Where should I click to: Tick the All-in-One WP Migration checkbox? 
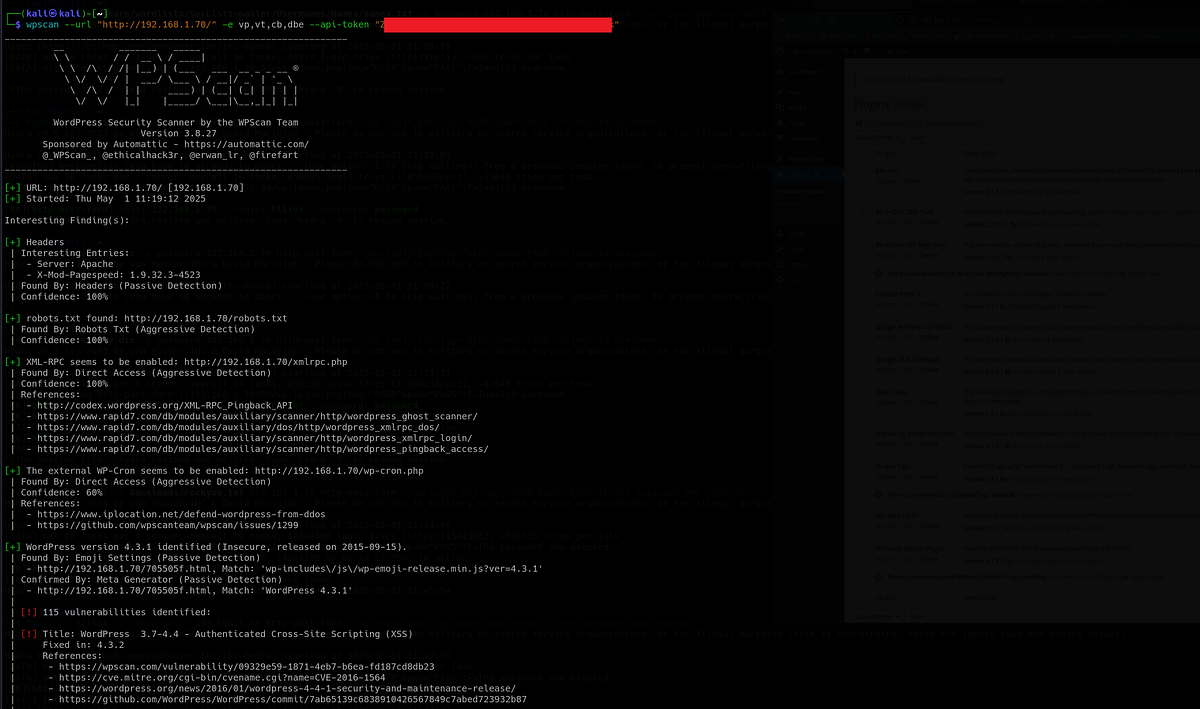point(865,244)
